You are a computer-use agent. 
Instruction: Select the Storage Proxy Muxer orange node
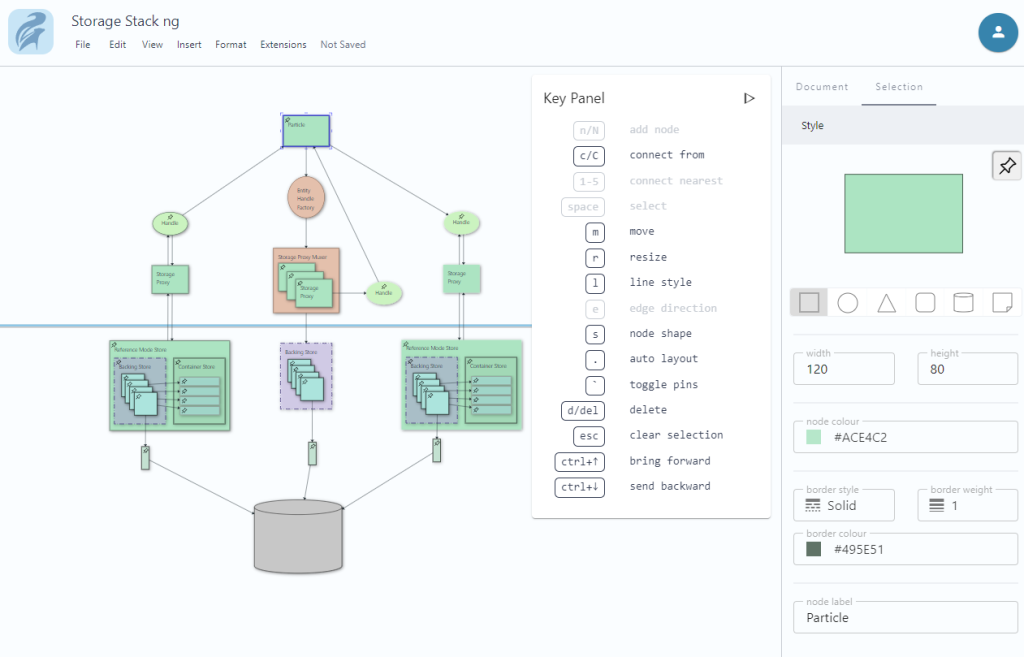[x=306, y=281]
